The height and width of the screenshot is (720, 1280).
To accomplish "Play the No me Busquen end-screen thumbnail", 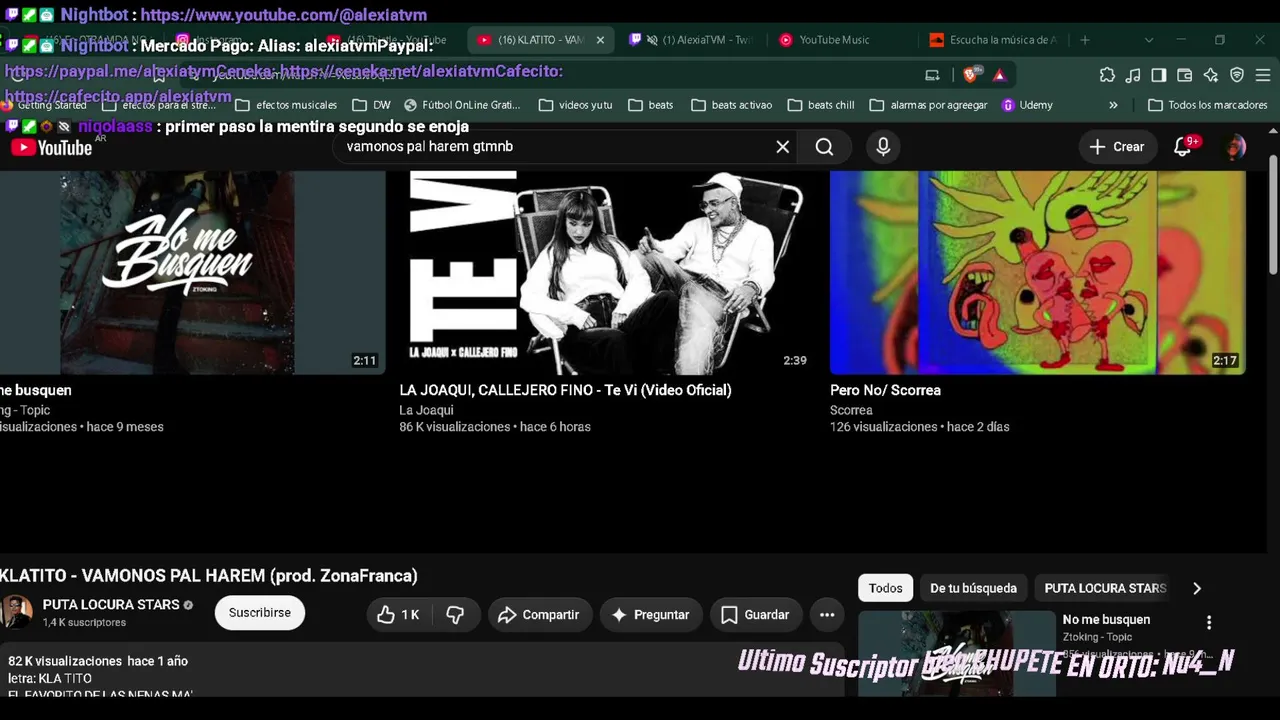I will click(192, 272).
